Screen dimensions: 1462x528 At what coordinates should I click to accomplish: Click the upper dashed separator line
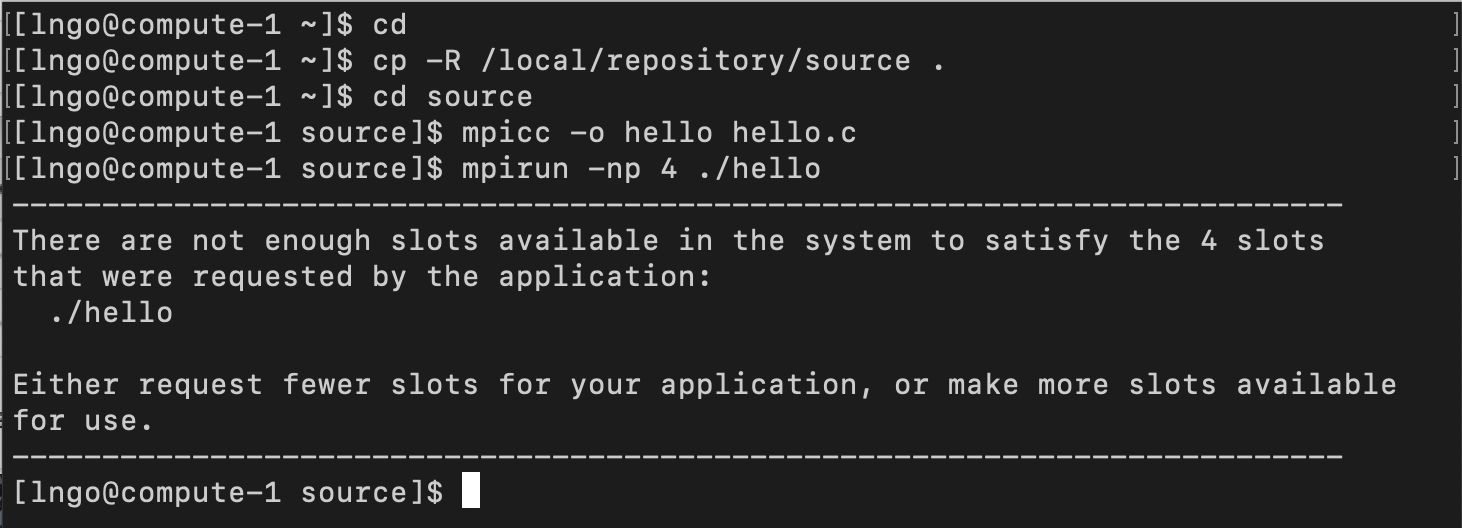click(677, 205)
